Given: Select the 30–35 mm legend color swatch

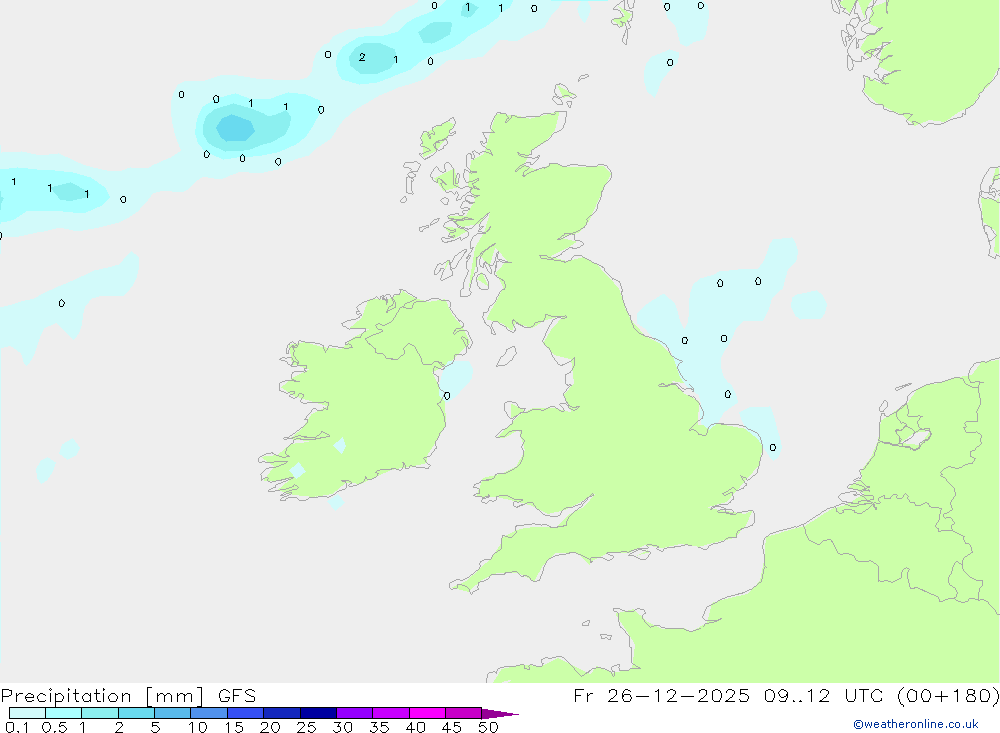Looking at the screenshot, I should (355, 713).
